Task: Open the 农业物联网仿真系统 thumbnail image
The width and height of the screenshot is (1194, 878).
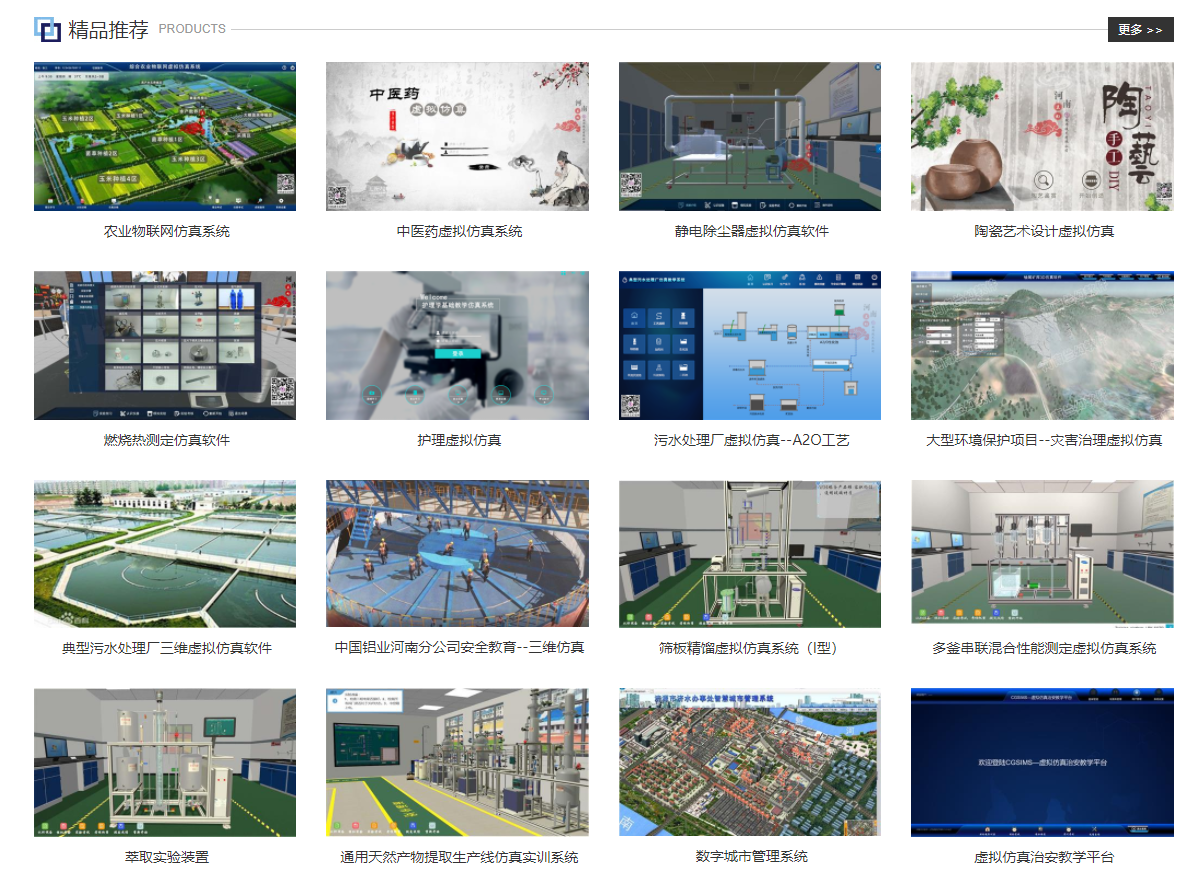Action: click(165, 136)
